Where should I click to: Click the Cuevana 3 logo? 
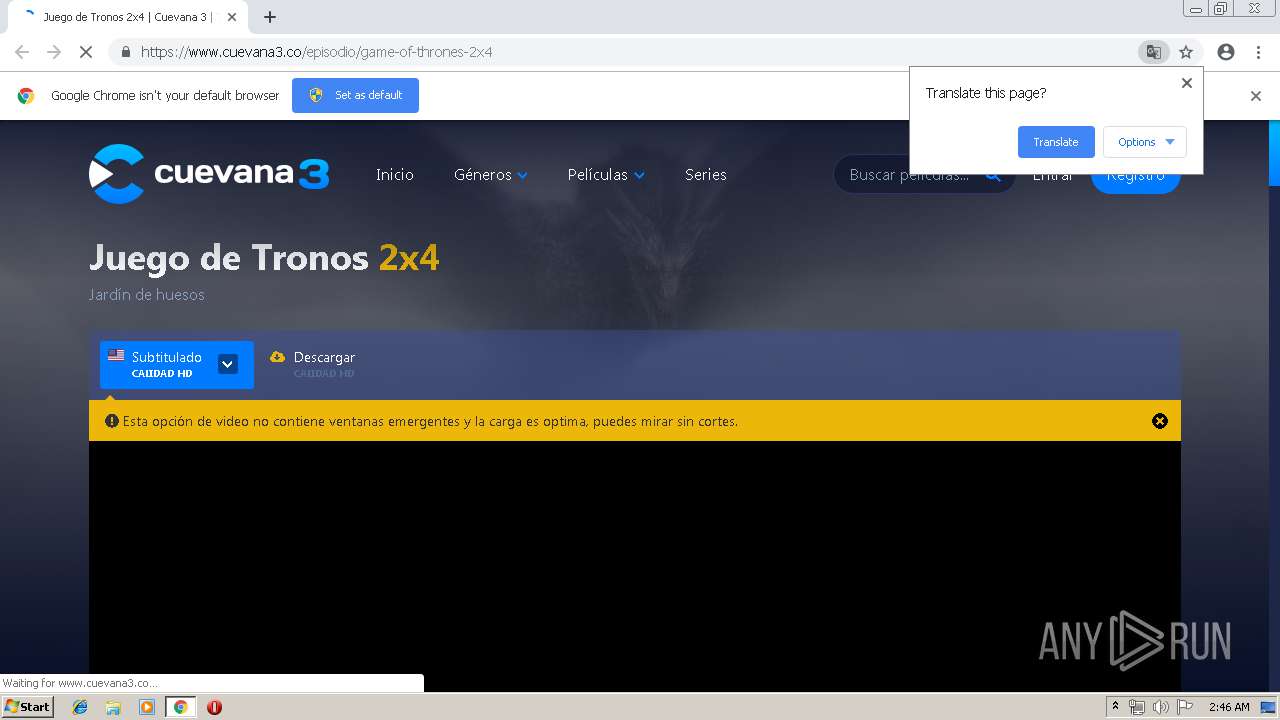coord(209,174)
